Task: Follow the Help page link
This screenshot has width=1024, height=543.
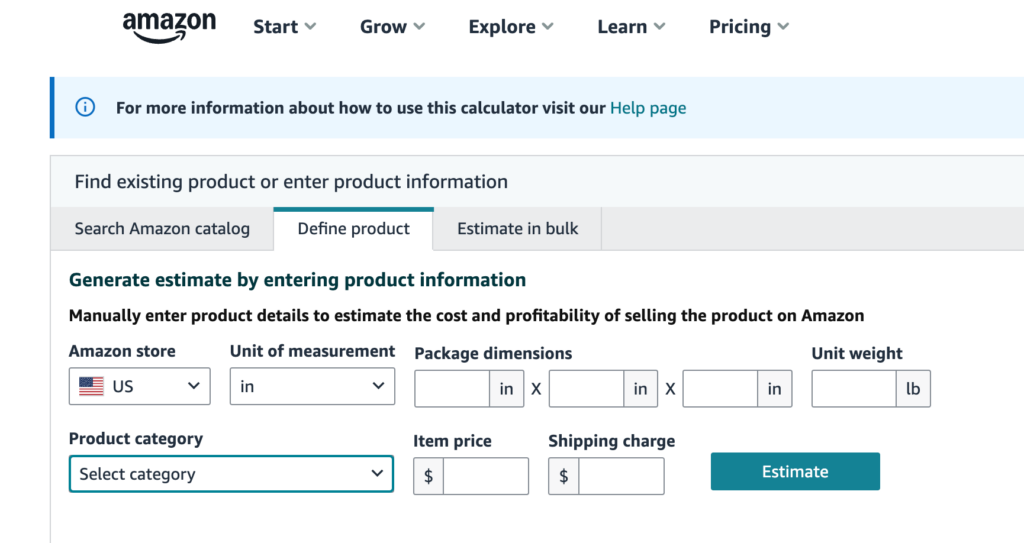Action: 648,108
